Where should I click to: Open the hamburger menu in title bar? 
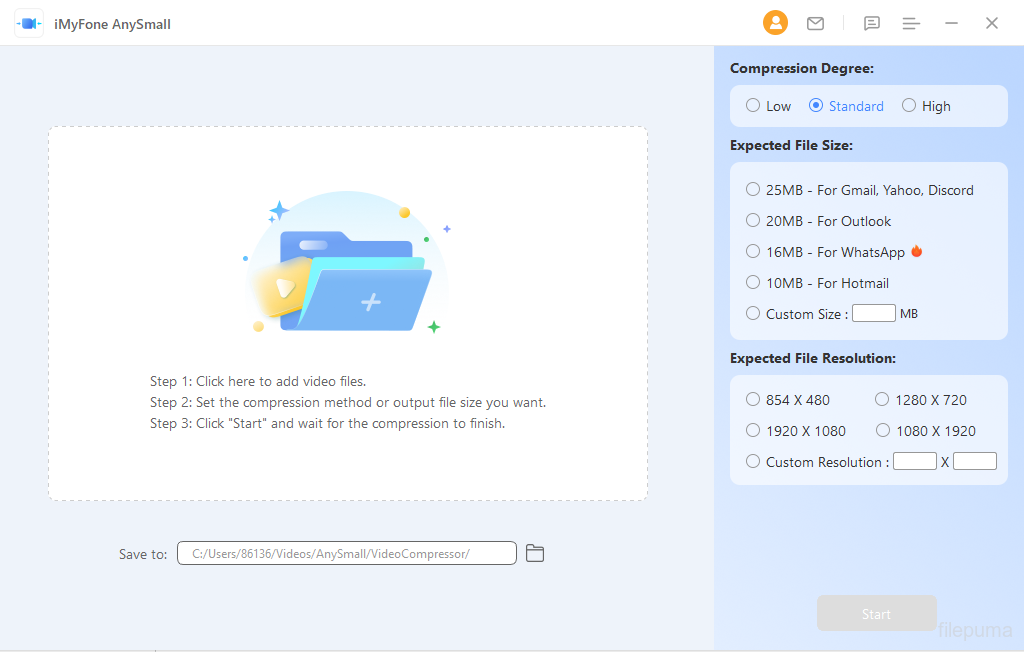click(910, 23)
